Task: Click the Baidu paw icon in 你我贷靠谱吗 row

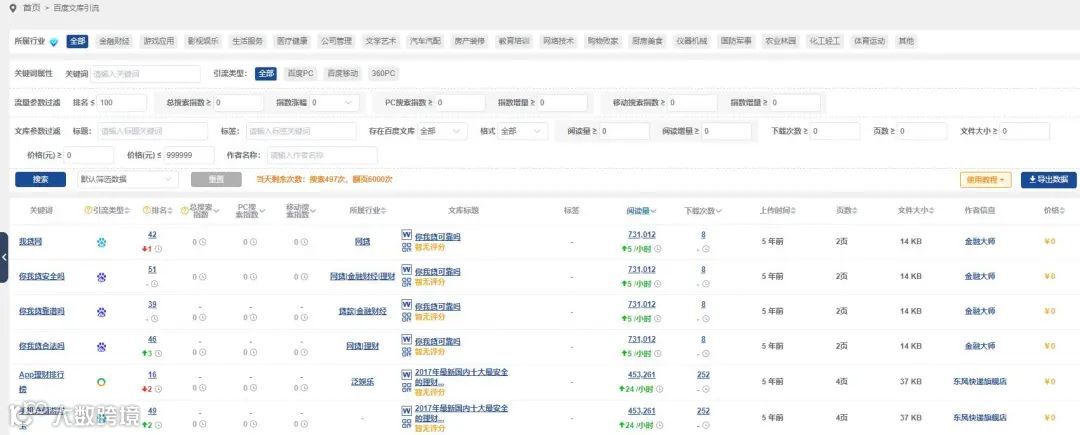Action: (101, 312)
